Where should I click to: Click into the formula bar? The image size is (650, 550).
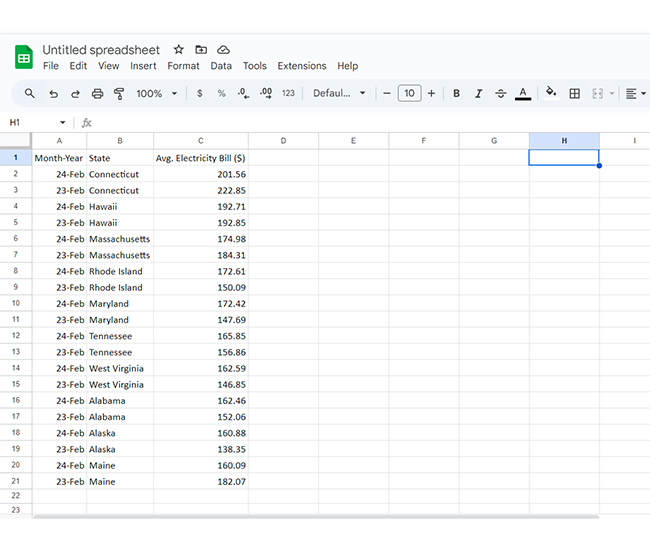pos(369,123)
